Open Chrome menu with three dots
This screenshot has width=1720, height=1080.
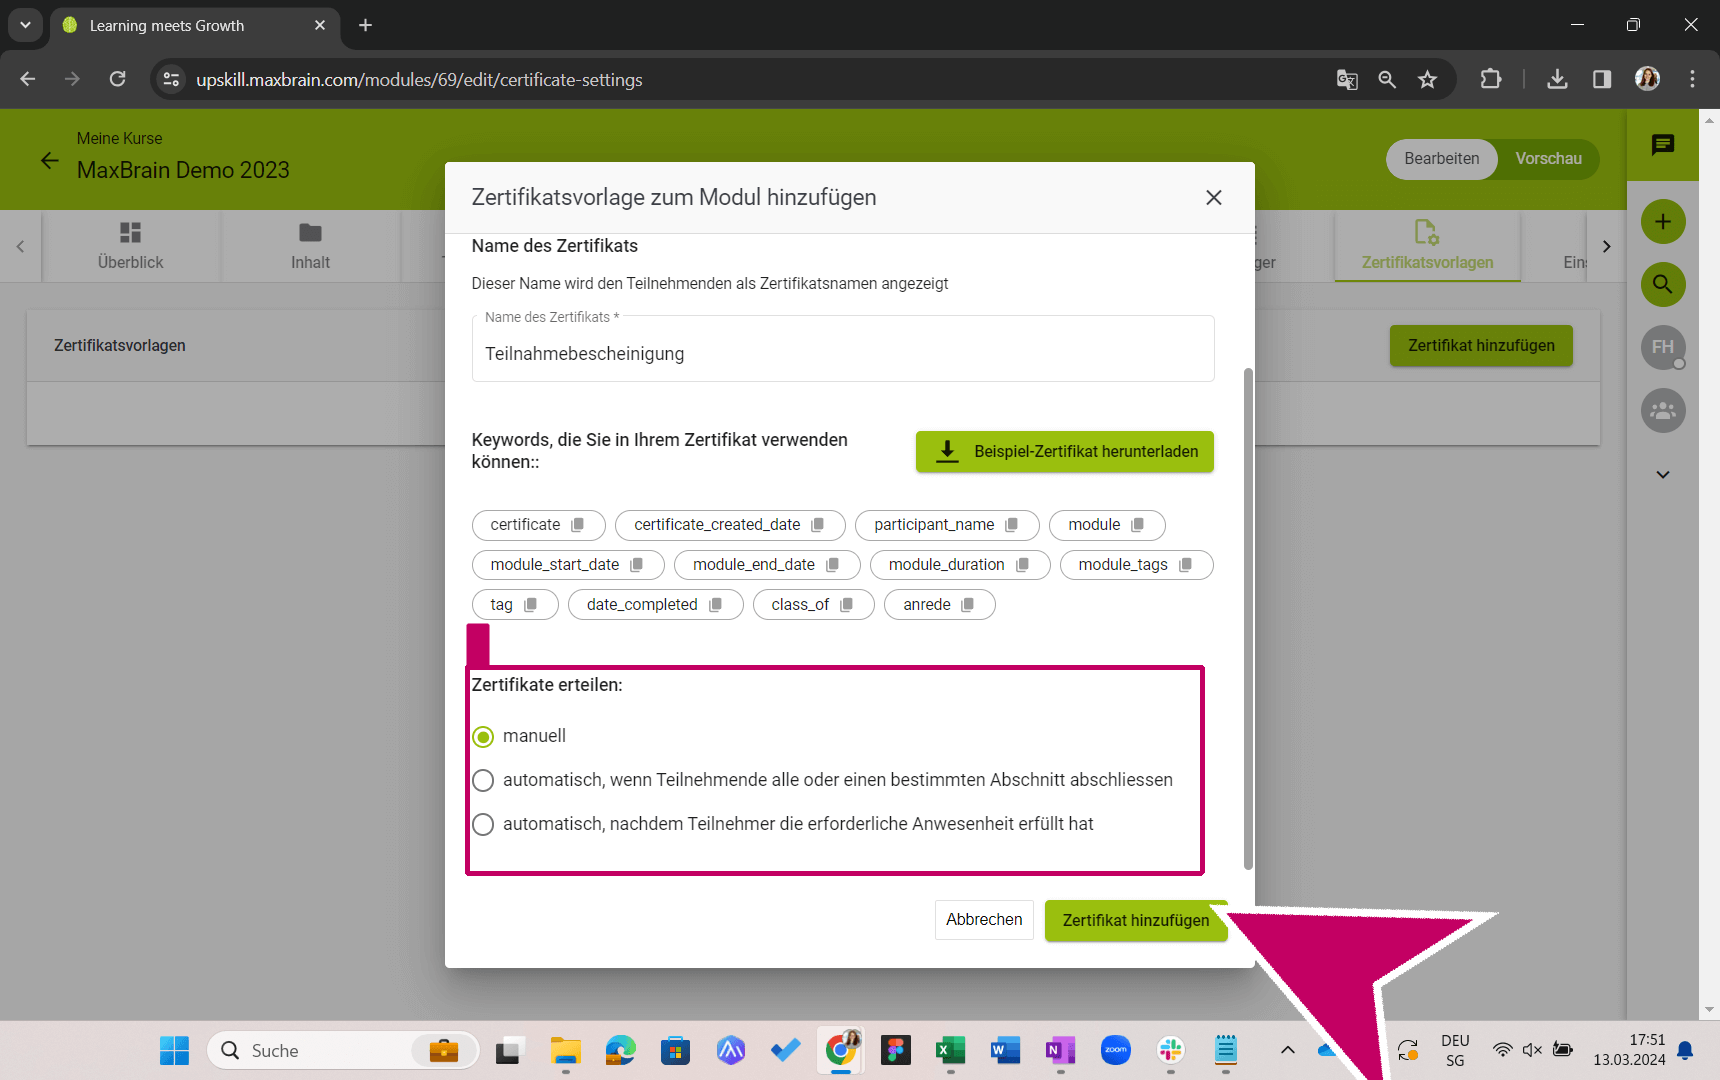[1692, 79]
